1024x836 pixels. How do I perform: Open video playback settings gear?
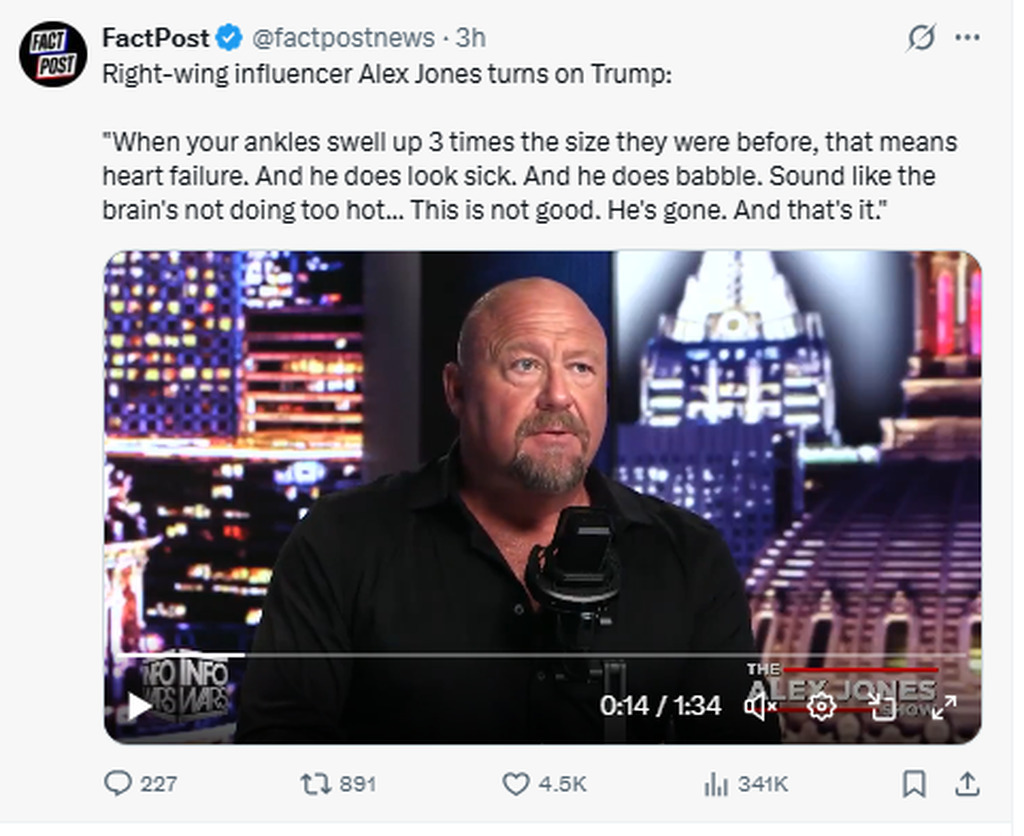pos(821,706)
